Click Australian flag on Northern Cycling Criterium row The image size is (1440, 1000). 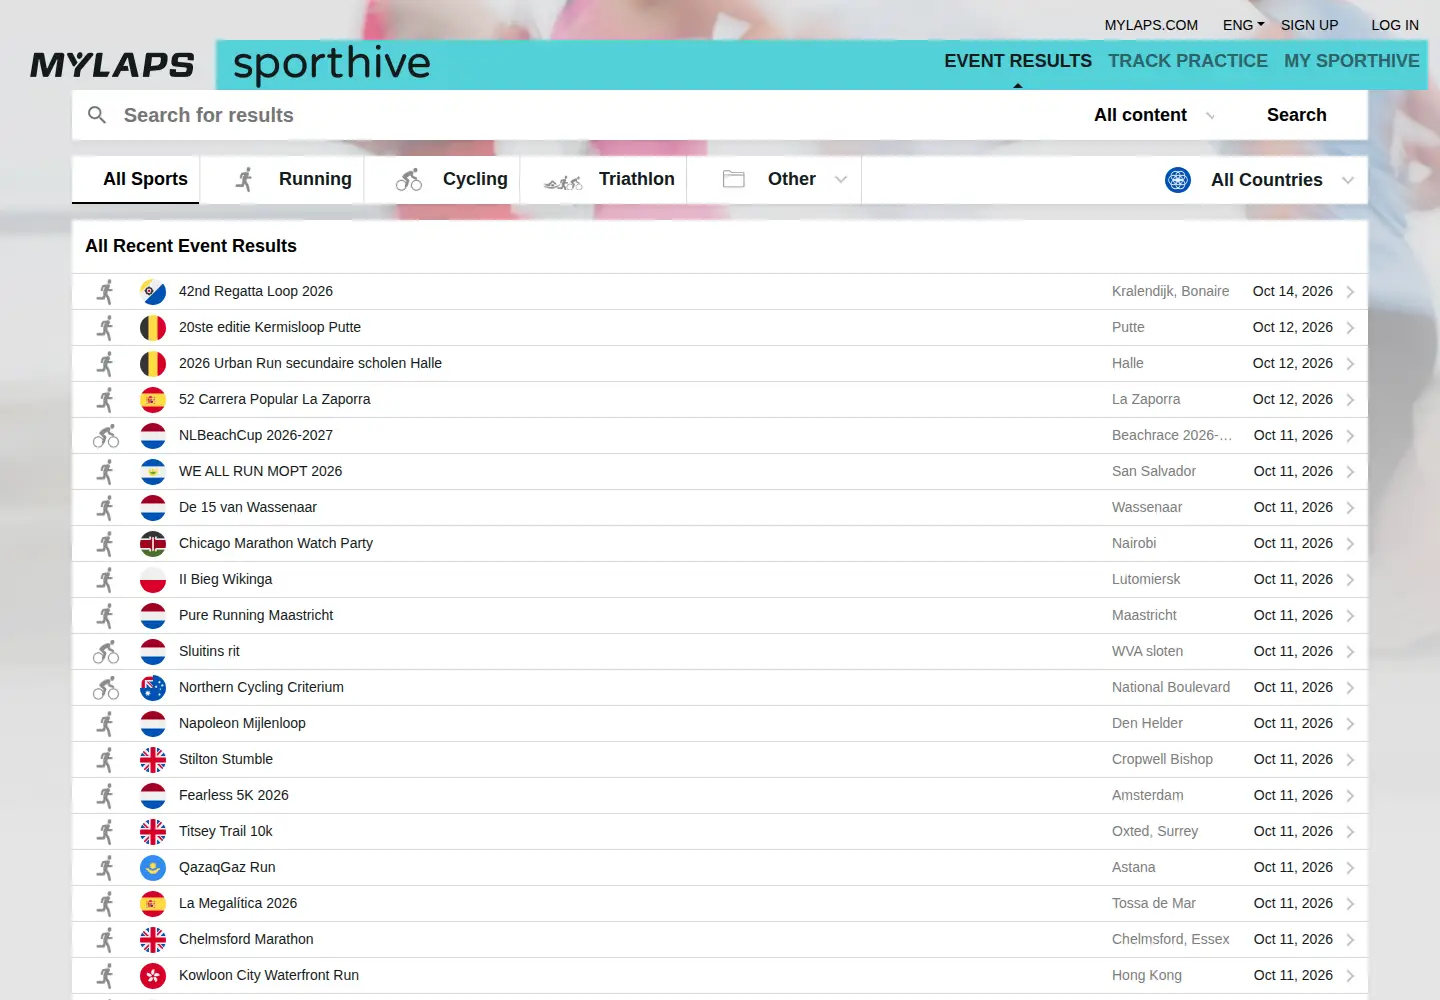[x=153, y=688]
